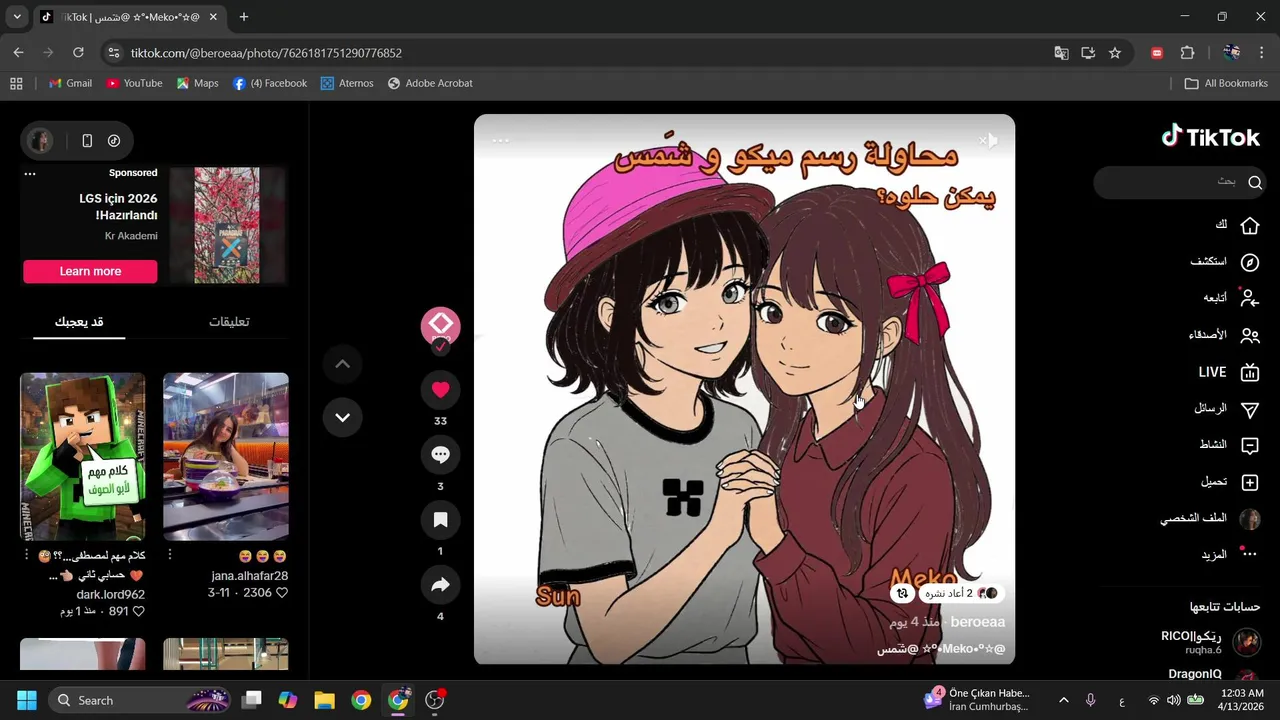The width and height of the screenshot is (1280, 720).
Task: Click the Chrome address bar URL
Action: [266, 53]
